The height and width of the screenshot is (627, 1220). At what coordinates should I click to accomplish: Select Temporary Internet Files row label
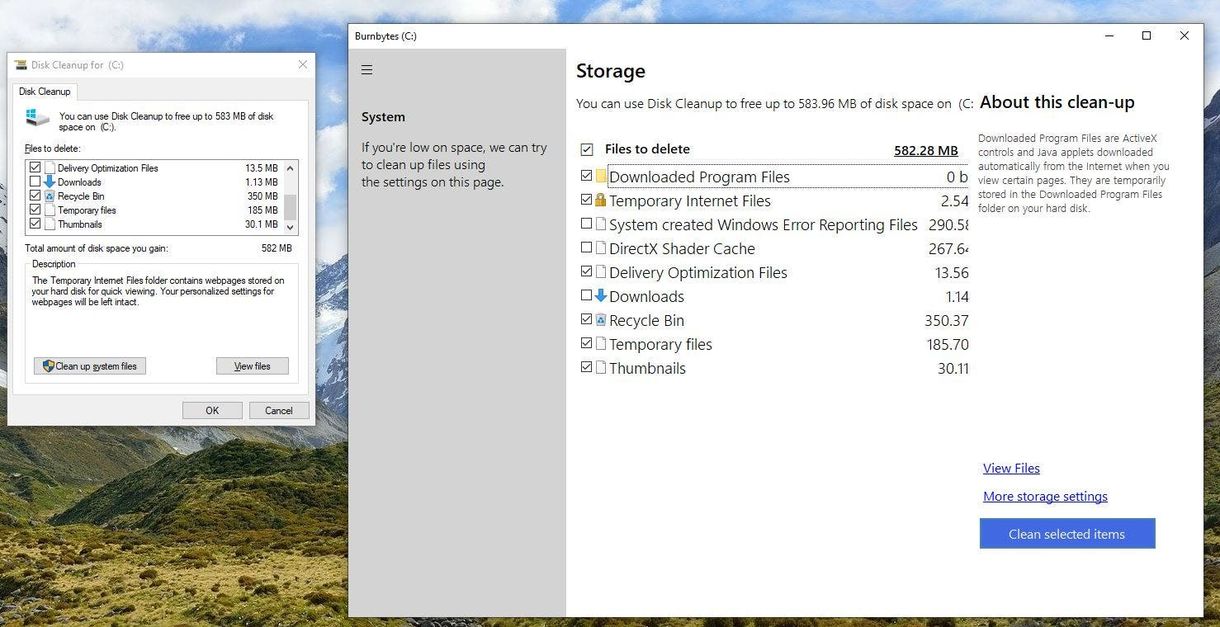tap(690, 200)
